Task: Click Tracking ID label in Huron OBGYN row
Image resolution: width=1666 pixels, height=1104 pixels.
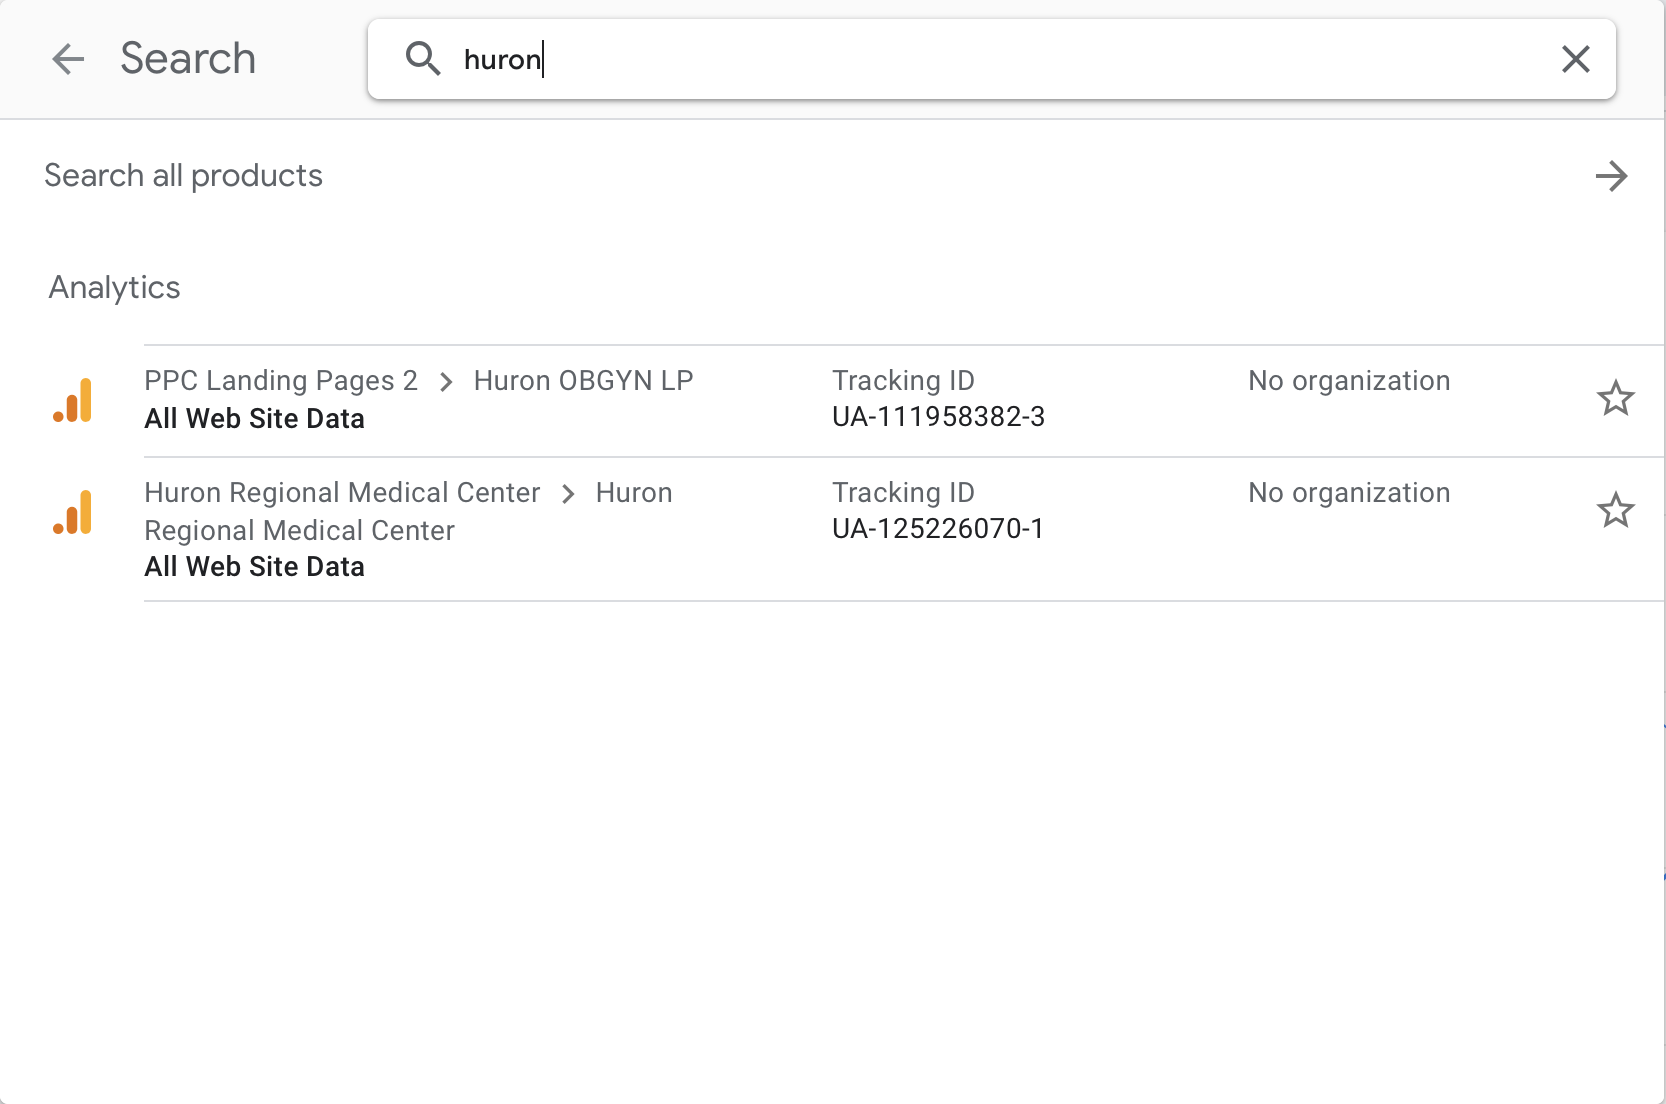Action: 903,381
